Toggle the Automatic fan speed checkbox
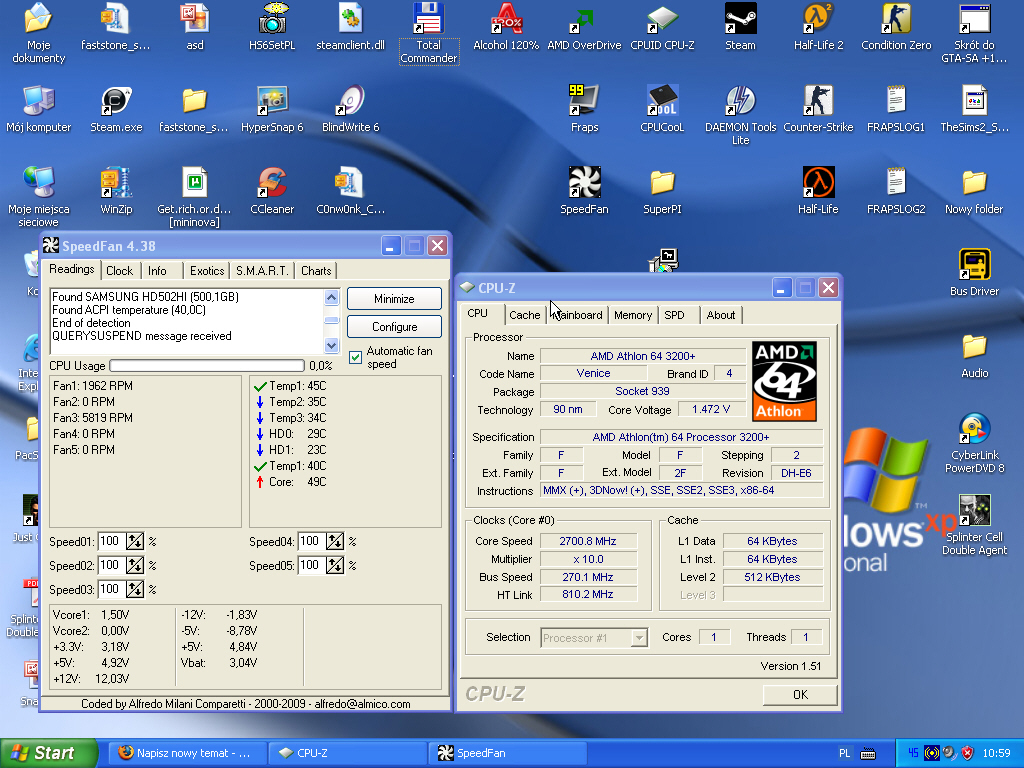 tap(355, 357)
